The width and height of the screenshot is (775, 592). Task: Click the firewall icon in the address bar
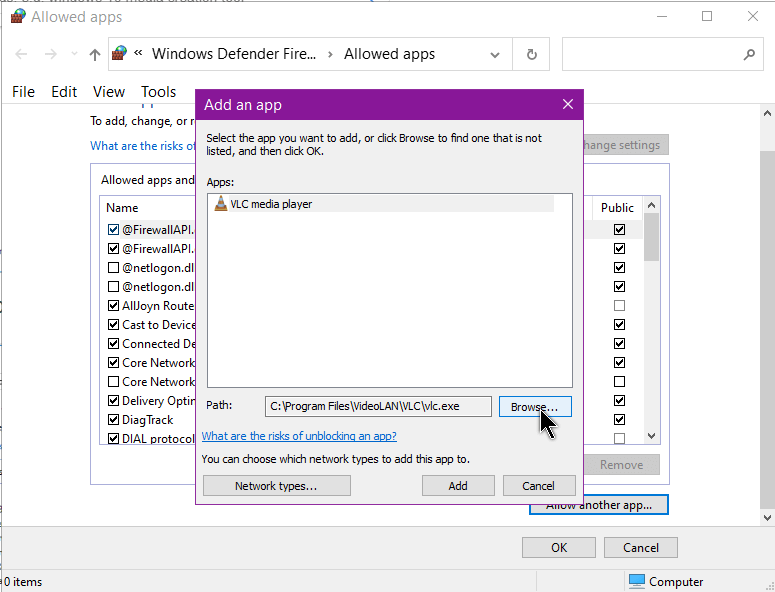pos(119,53)
